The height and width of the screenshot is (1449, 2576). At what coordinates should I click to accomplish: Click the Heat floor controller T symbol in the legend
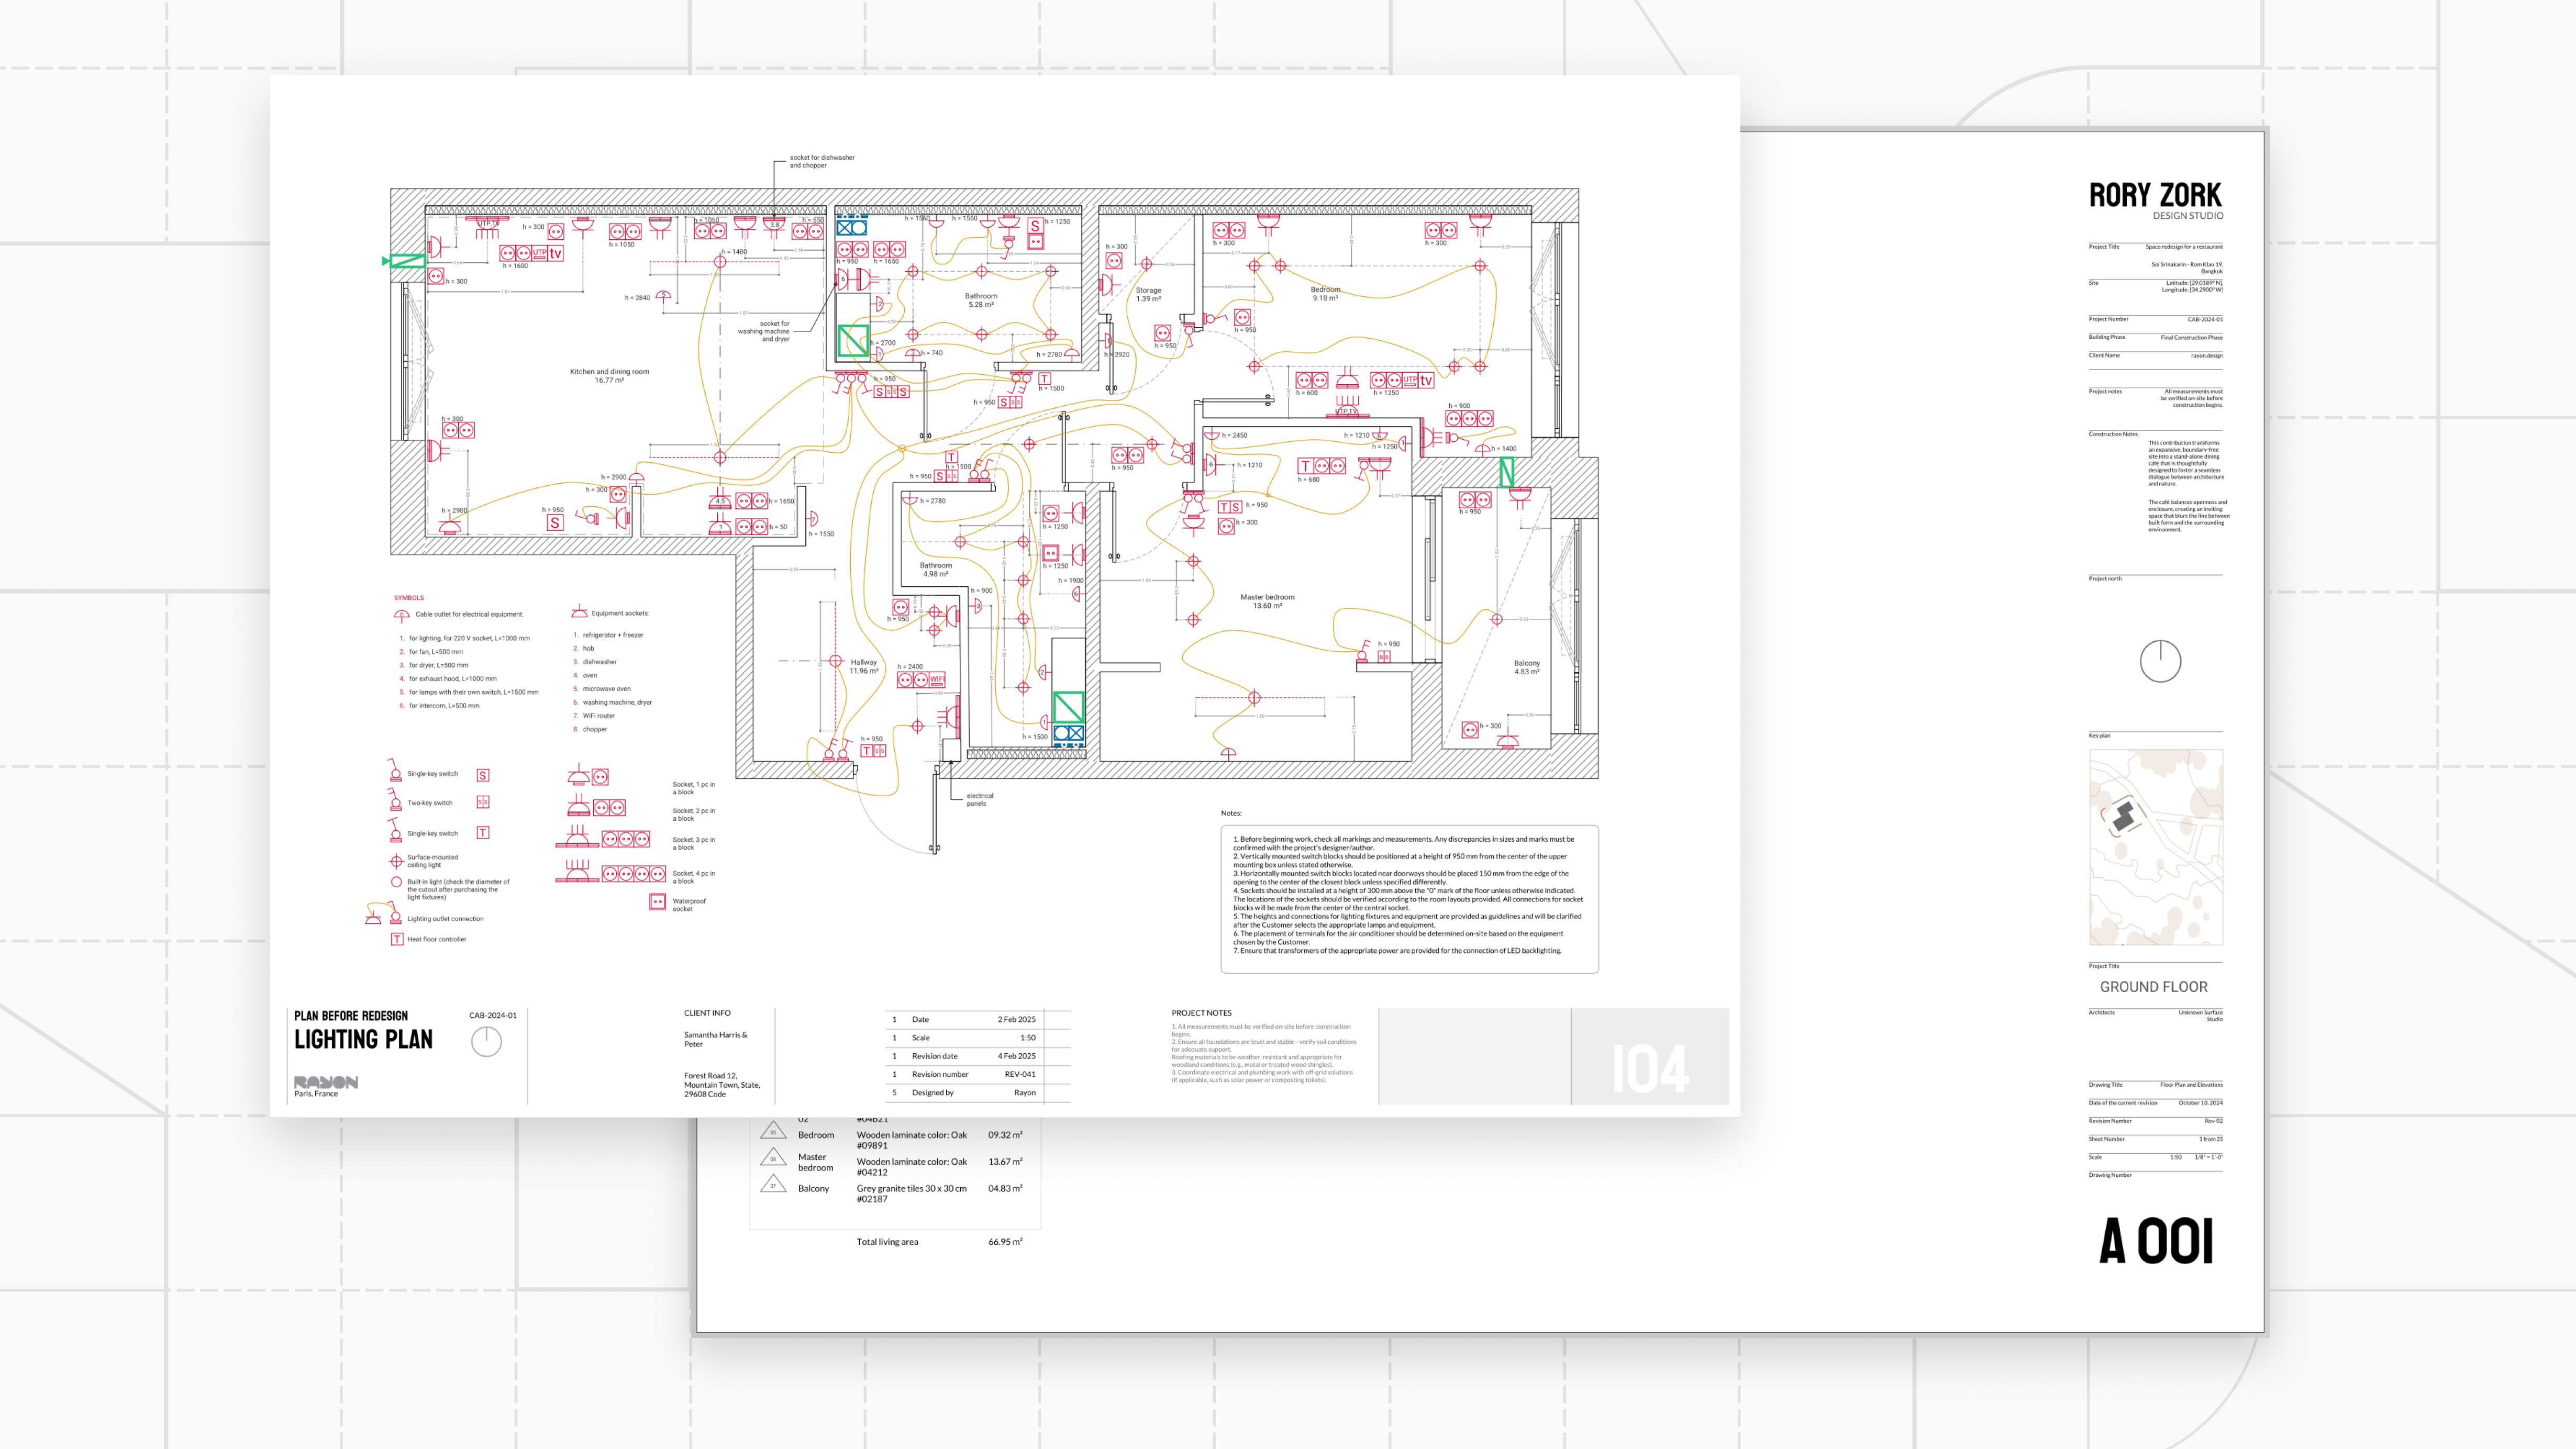[397, 939]
